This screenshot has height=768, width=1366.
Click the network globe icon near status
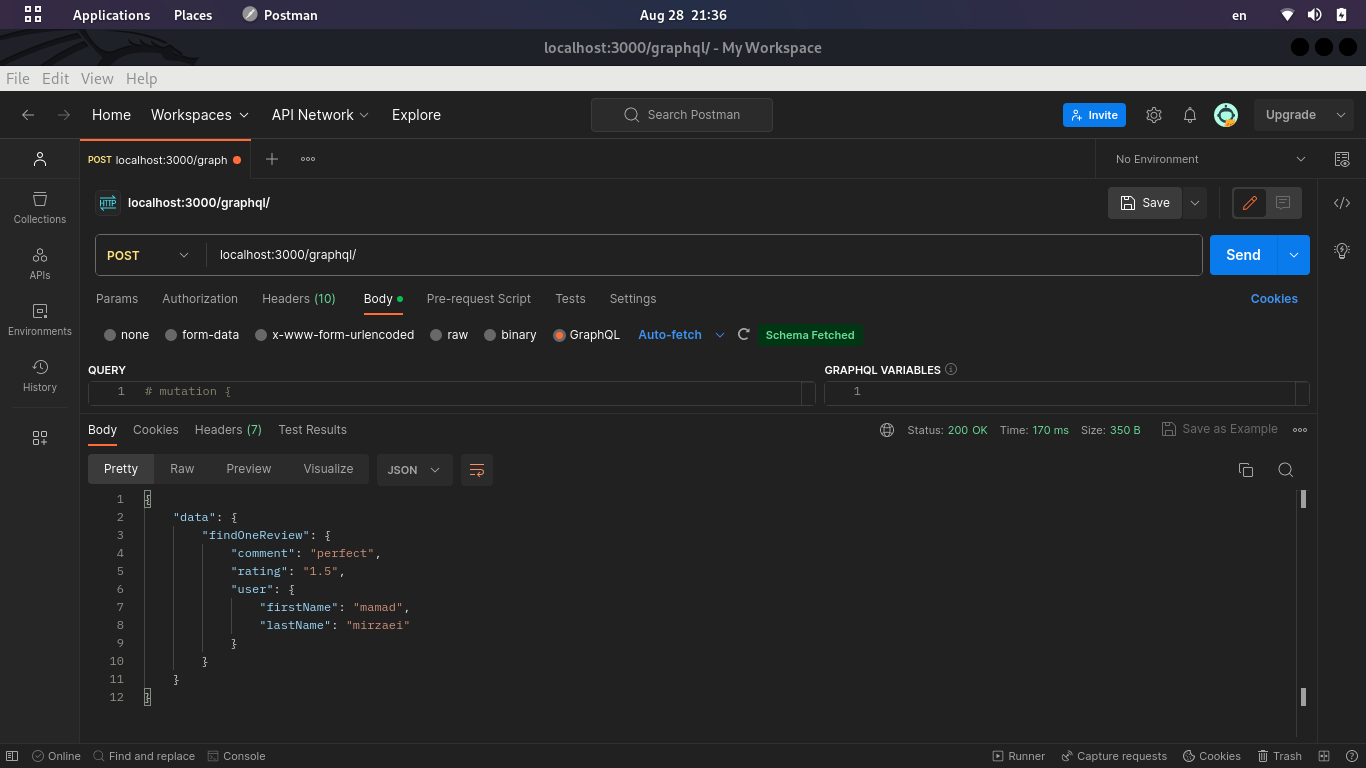click(x=887, y=430)
